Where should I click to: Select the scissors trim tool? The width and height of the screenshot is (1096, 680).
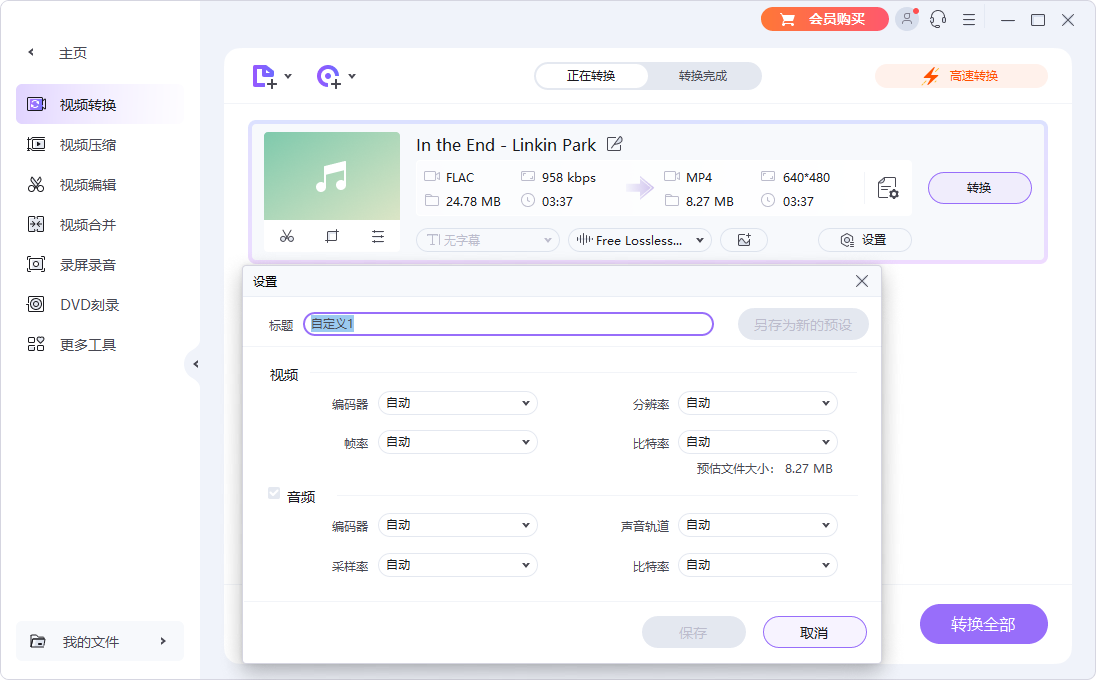pos(287,236)
